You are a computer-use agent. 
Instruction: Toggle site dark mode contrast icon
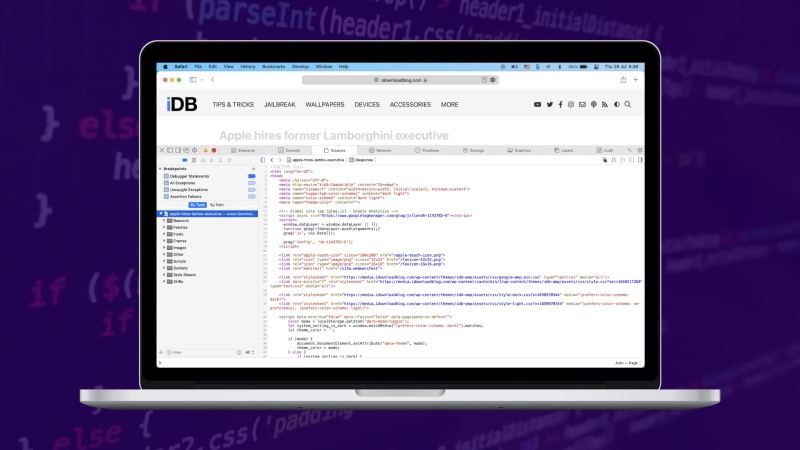click(617, 105)
